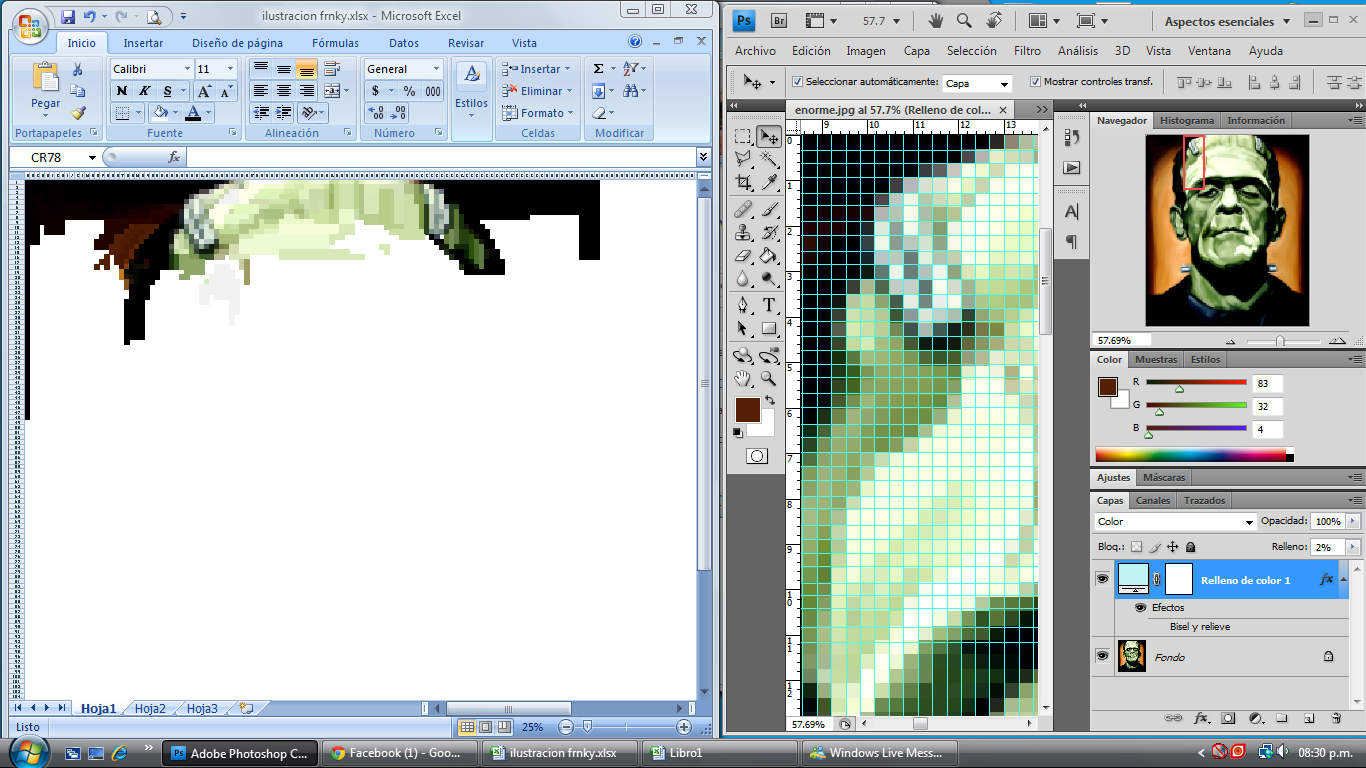The height and width of the screenshot is (768, 1366).
Task: Toggle italic K button in Excel
Action: tap(143, 91)
